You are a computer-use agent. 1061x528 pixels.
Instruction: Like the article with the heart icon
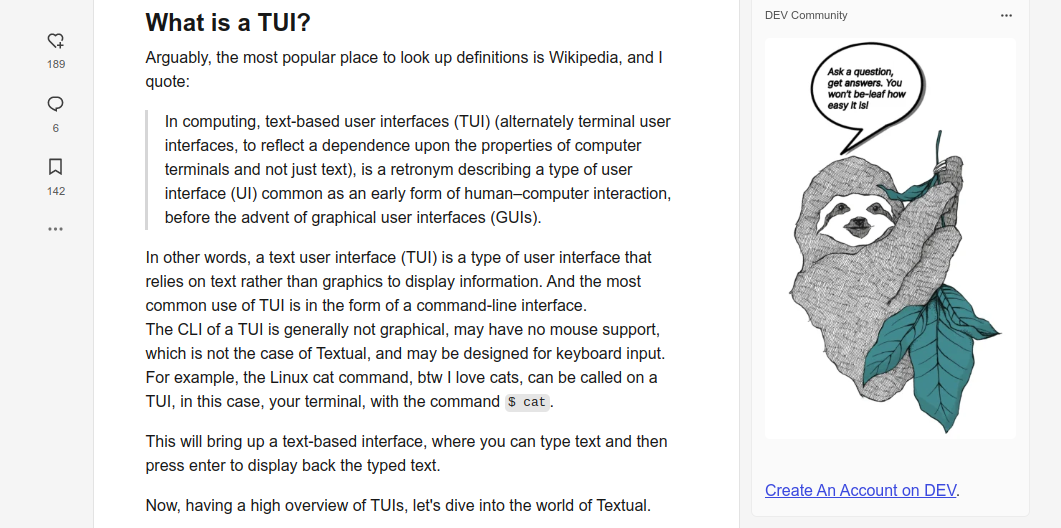(x=56, y=41)
